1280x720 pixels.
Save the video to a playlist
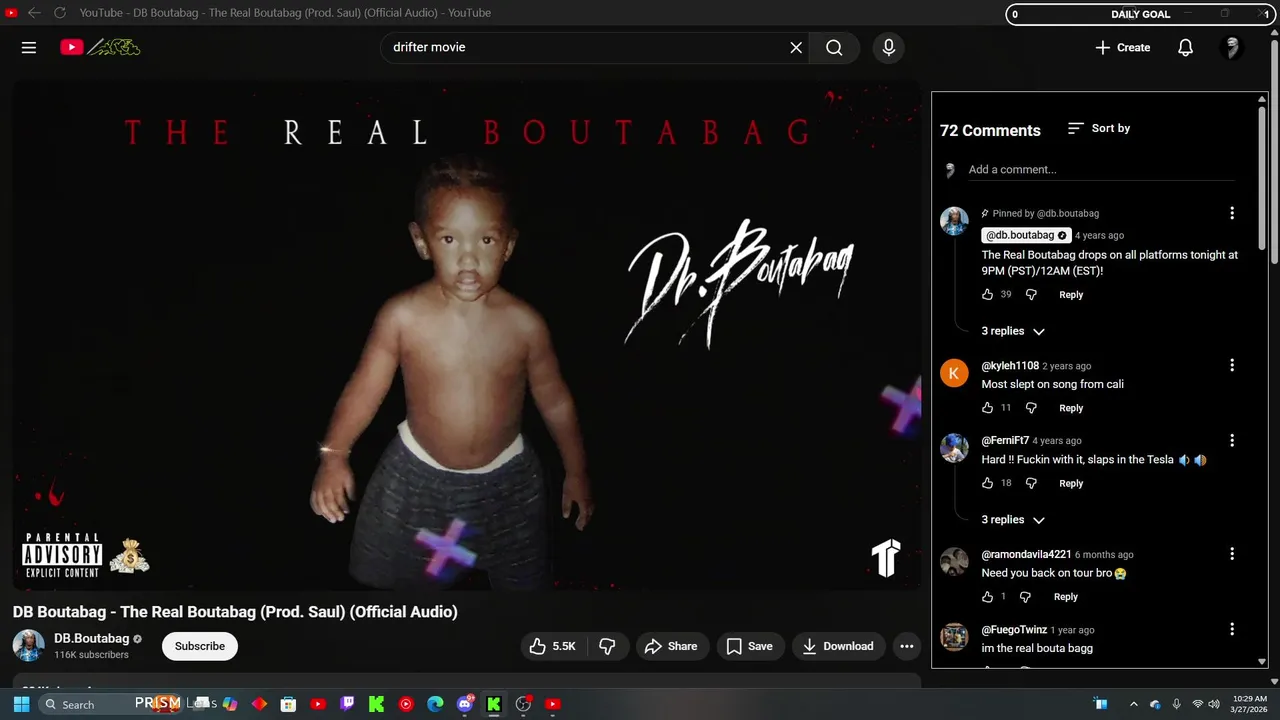point(750,646)
